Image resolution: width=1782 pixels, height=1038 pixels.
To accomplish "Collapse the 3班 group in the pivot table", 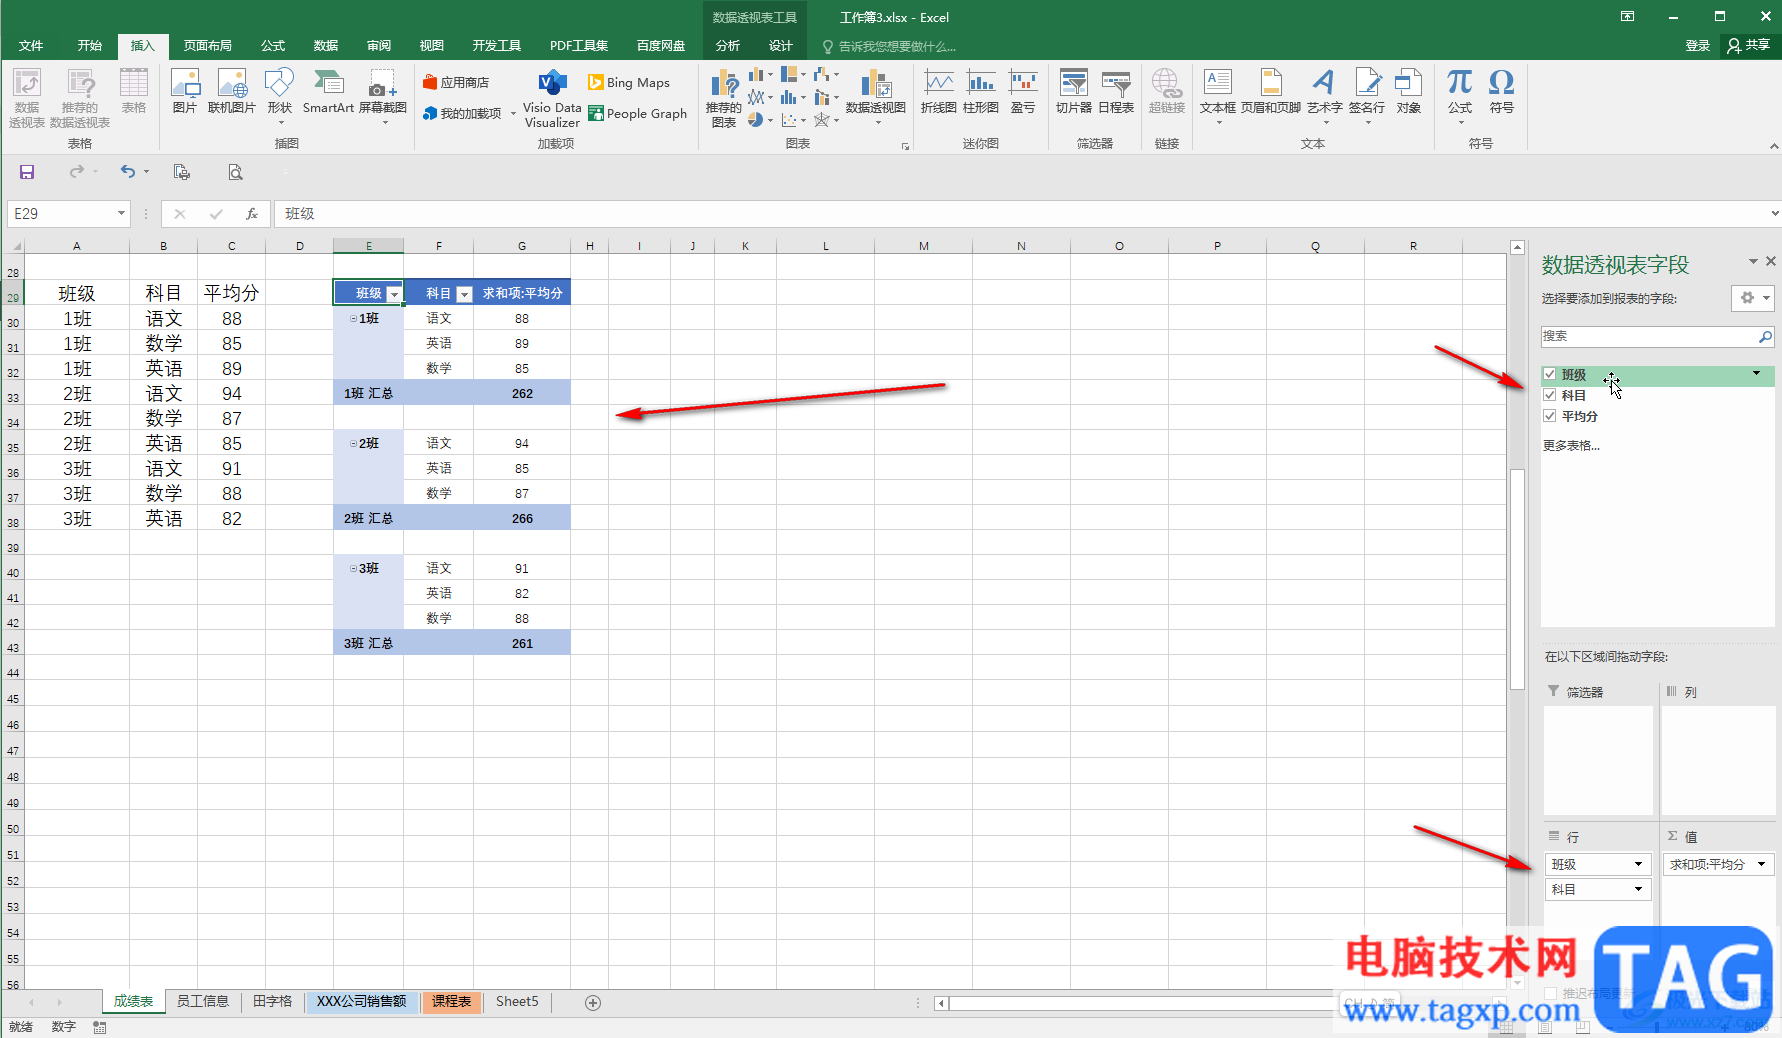I will pos(353,568).
